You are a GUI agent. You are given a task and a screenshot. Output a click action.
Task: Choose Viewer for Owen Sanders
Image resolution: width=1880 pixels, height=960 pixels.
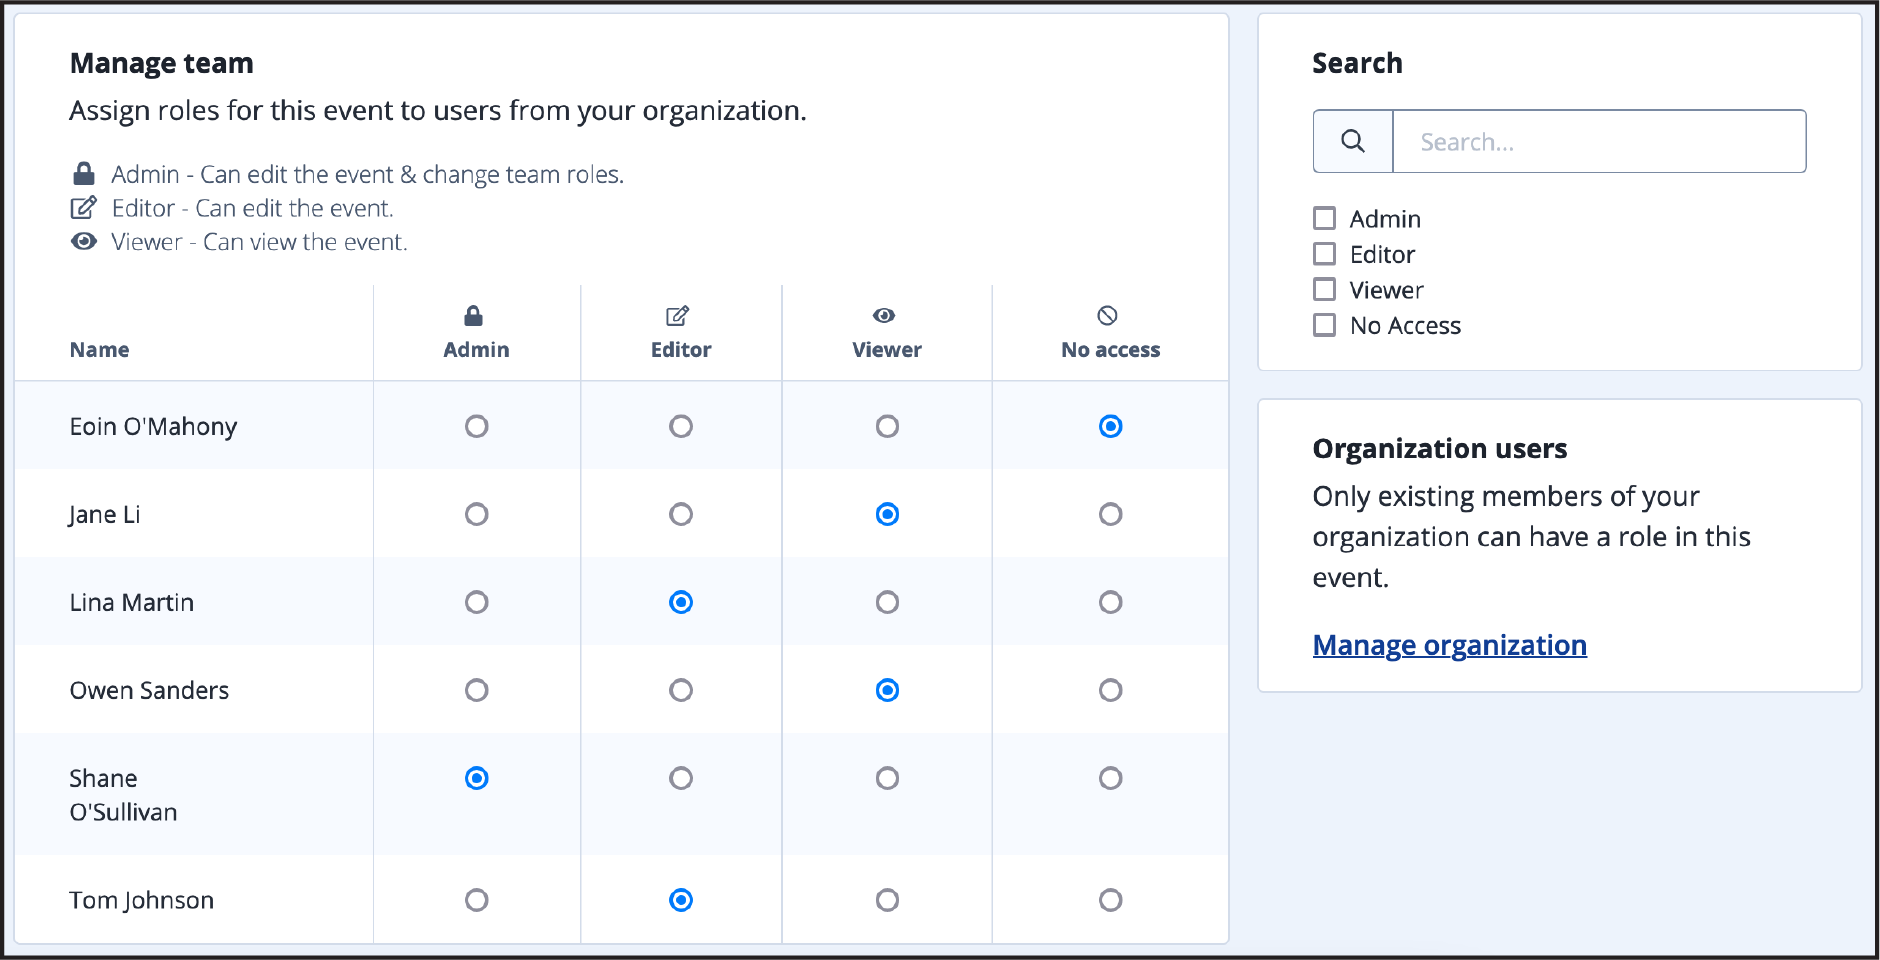point(887,690)
